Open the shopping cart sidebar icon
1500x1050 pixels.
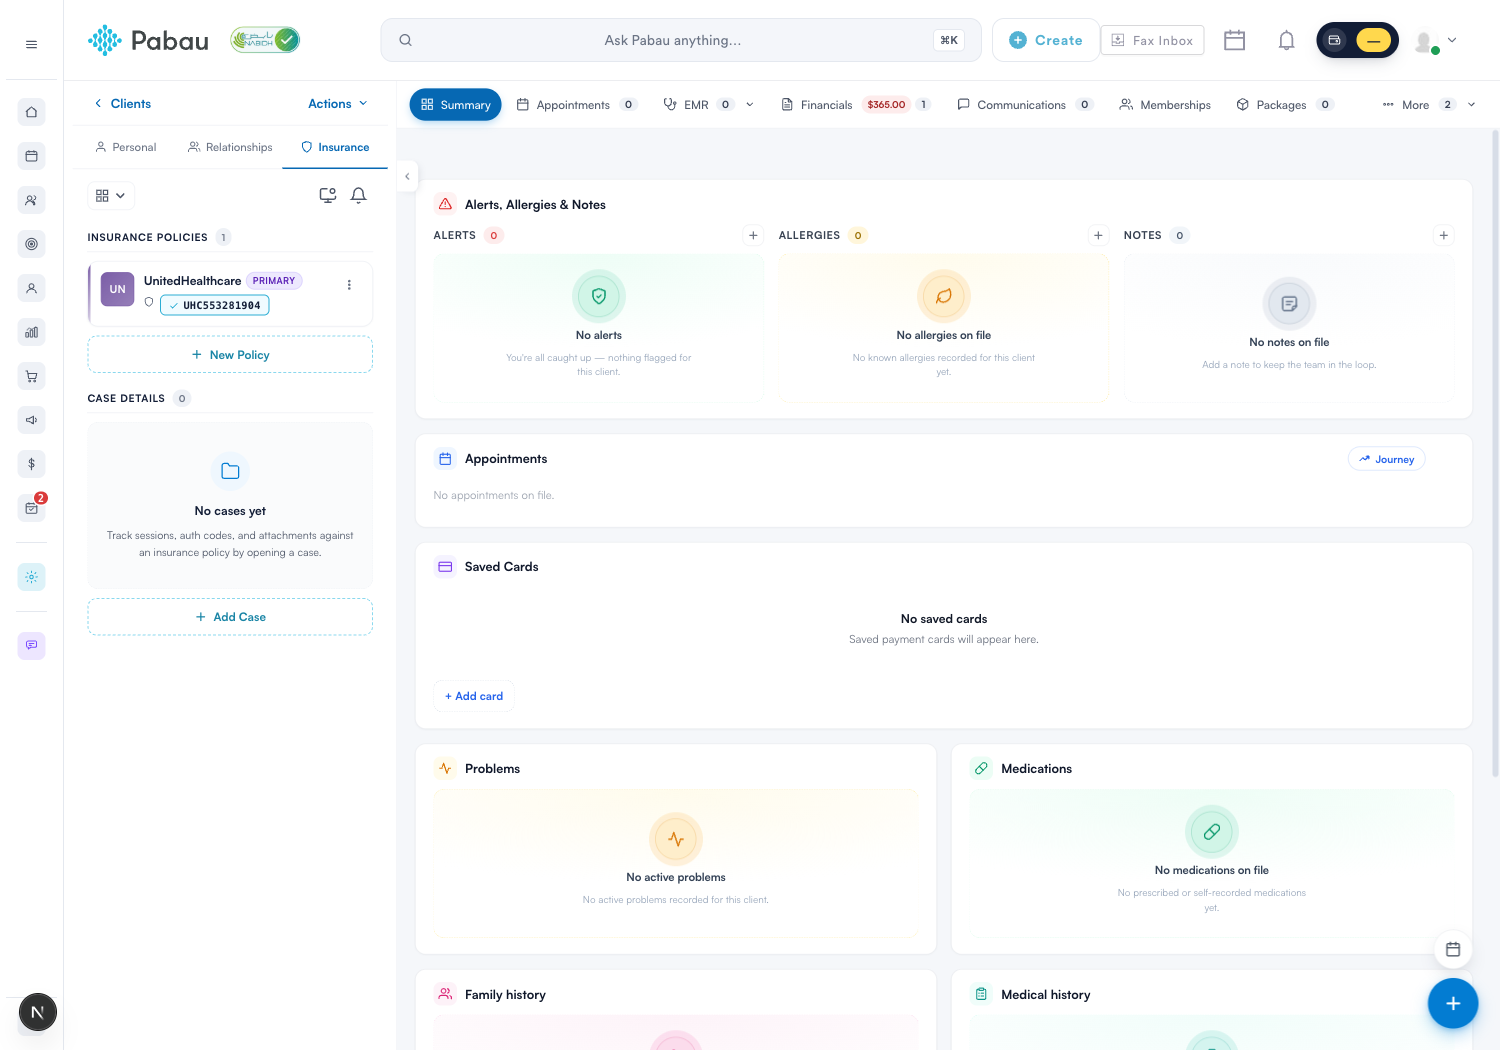pyautogui.click(x=31, y=376)
